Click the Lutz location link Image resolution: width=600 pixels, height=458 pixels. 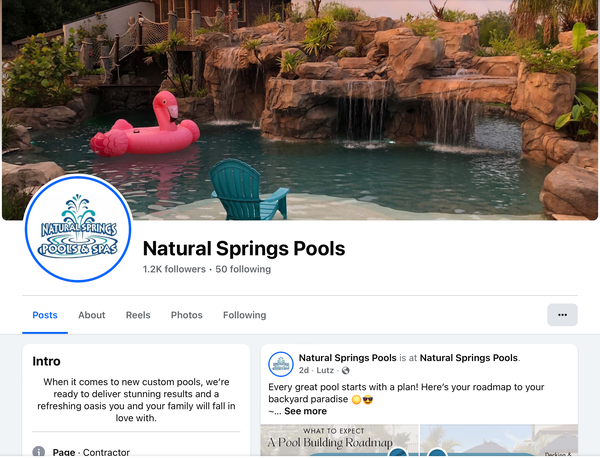325,370
